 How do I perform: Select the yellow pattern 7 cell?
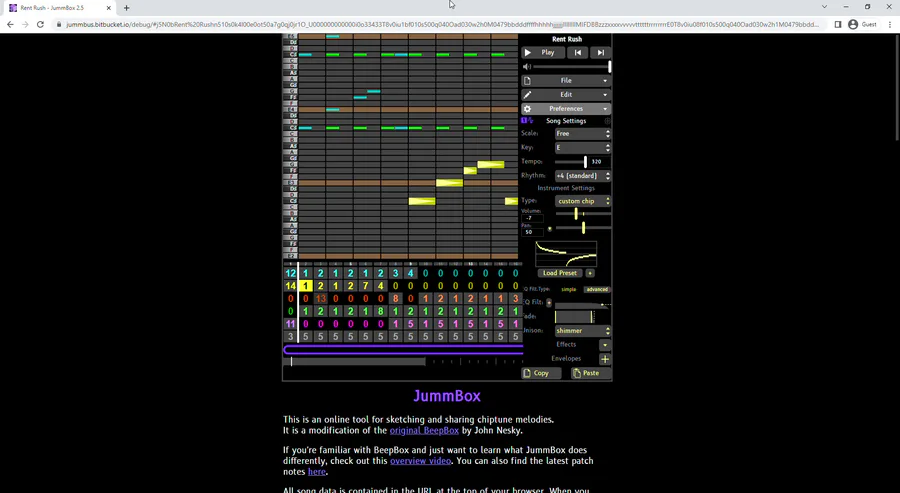365,286
